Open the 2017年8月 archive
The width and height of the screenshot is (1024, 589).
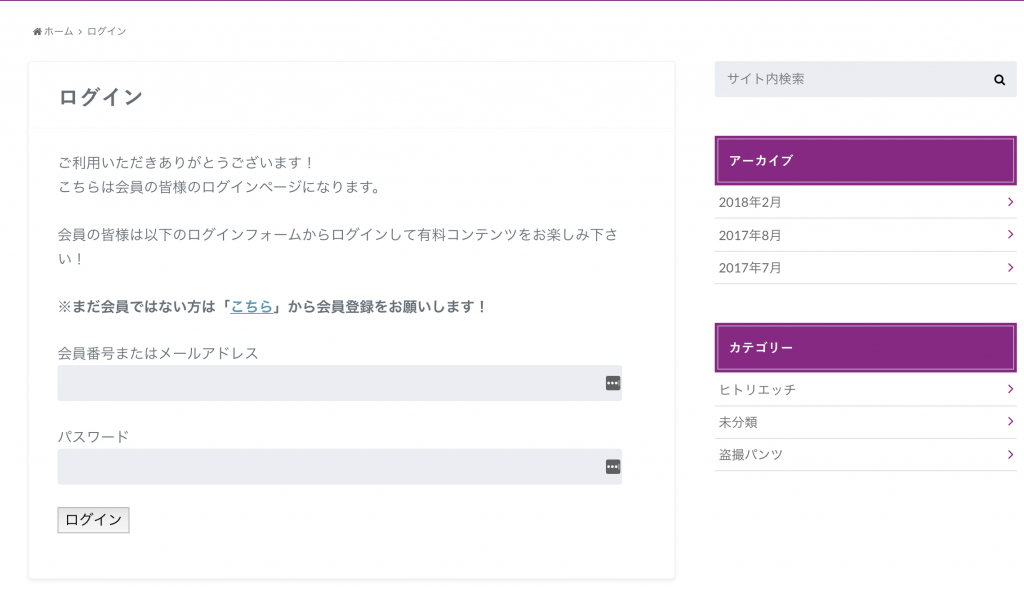coord(750,235)
